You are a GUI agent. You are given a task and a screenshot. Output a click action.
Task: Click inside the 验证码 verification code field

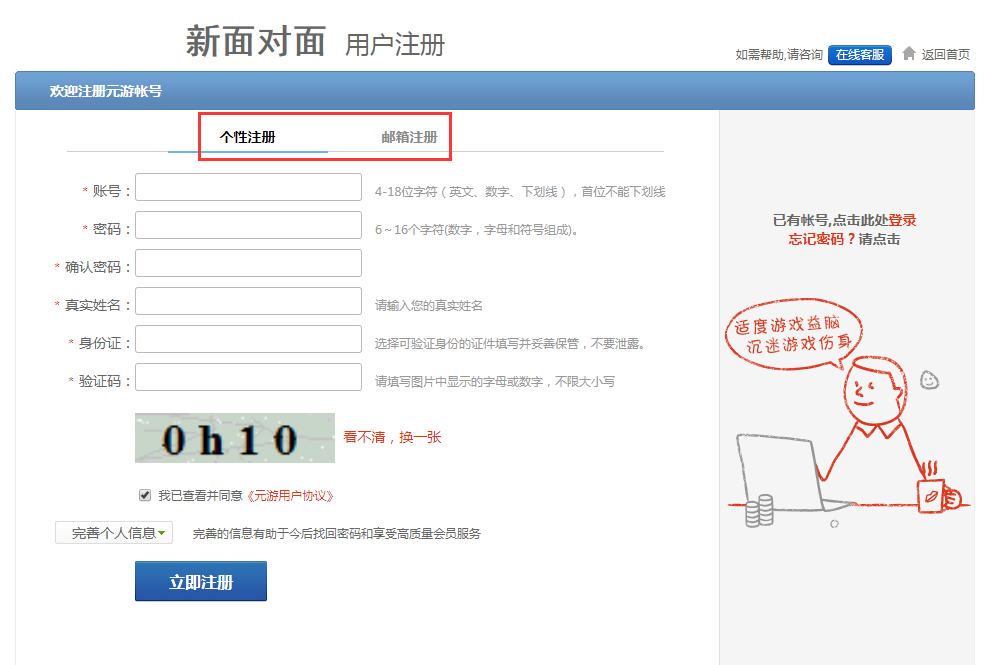coord(248,376)
